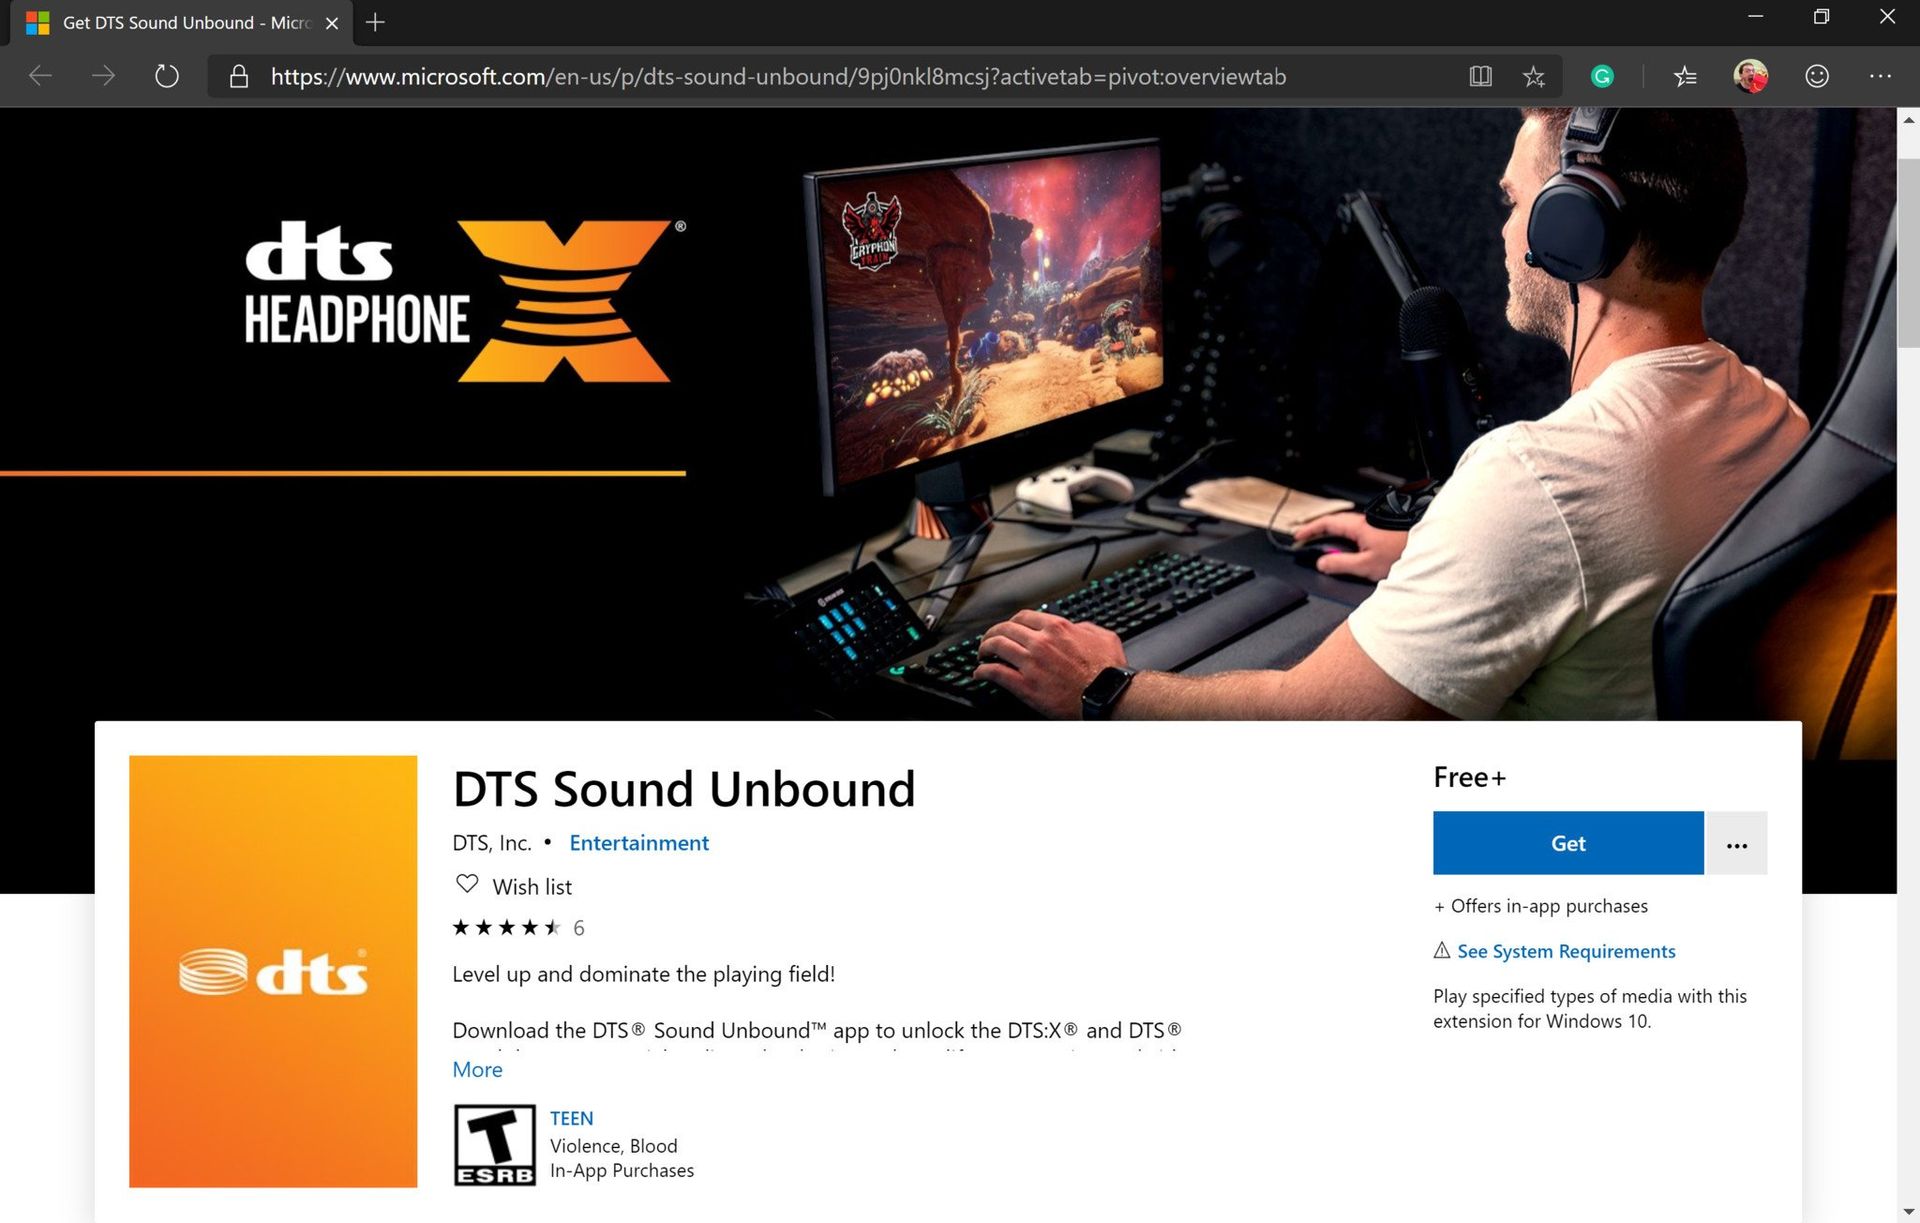Viewport: 1920px width, 1223px height.
Task: Open Settings and more menu
Action: [1884, 76]
